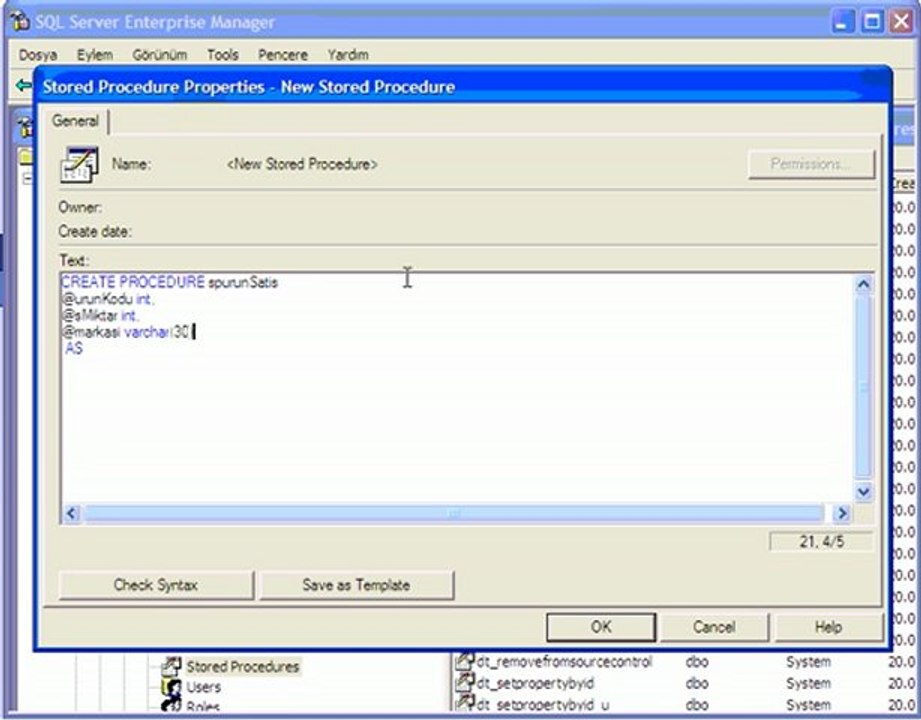The height and width of the screenshot is (720, 921).
Task: Click the <New Stored Procedure> name text
Action: coord(302,164)
